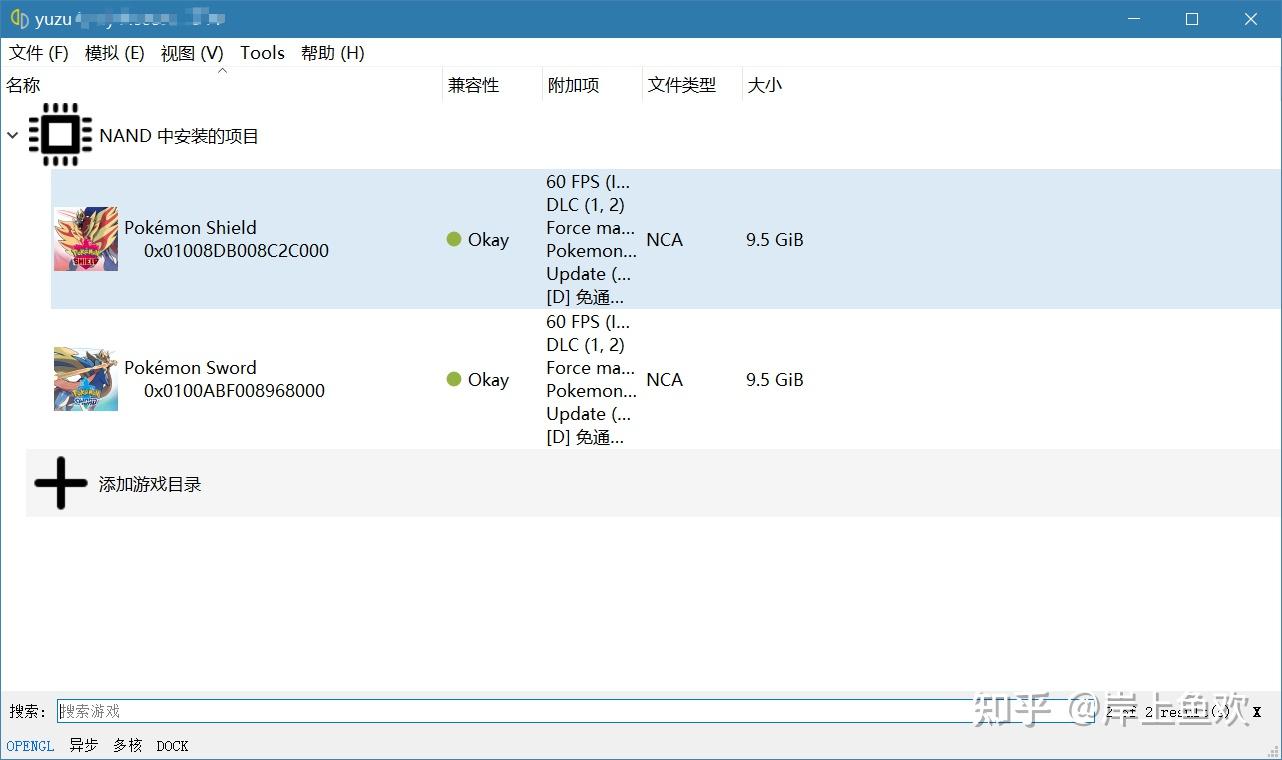Click the plus icon to add game directory
Viewport: 1282px width, 760px height.
[61, 483]
